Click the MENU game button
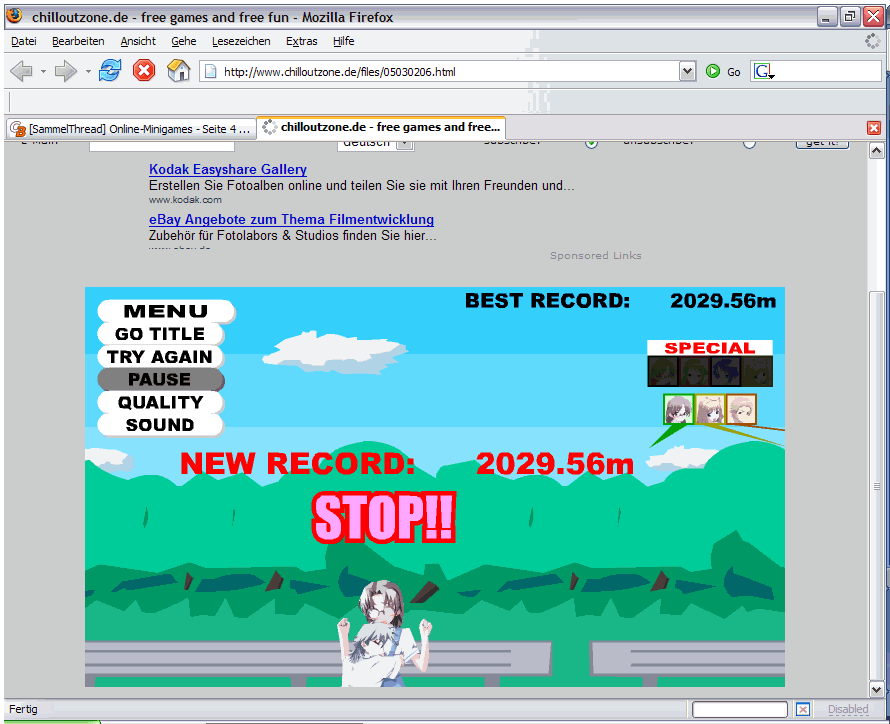This screenshot has width=890, height=724. point(166,311)
